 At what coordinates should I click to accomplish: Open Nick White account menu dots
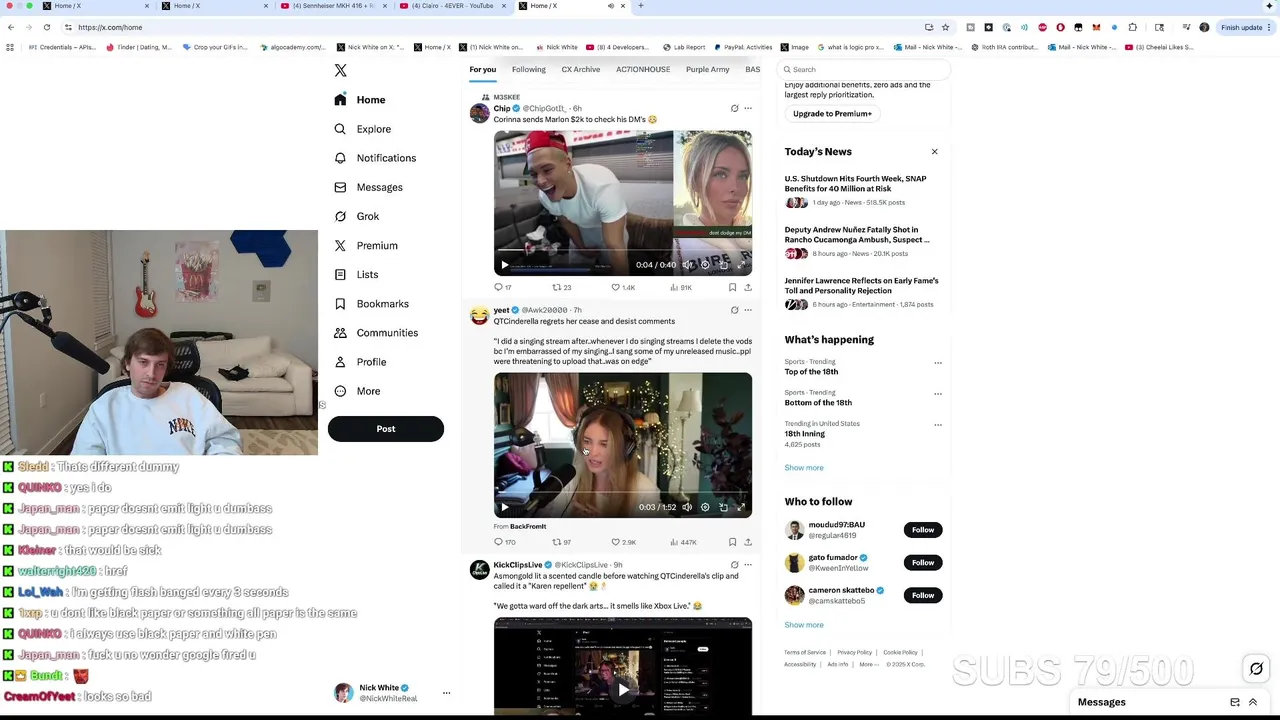(x=446, y=693)
